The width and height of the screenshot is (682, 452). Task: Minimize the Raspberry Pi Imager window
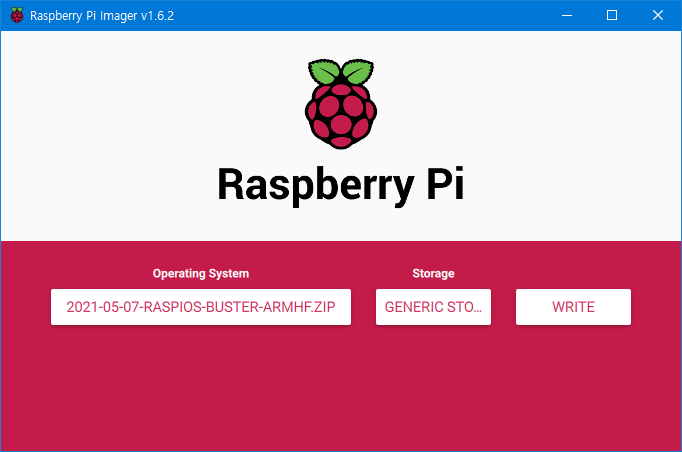567,15
